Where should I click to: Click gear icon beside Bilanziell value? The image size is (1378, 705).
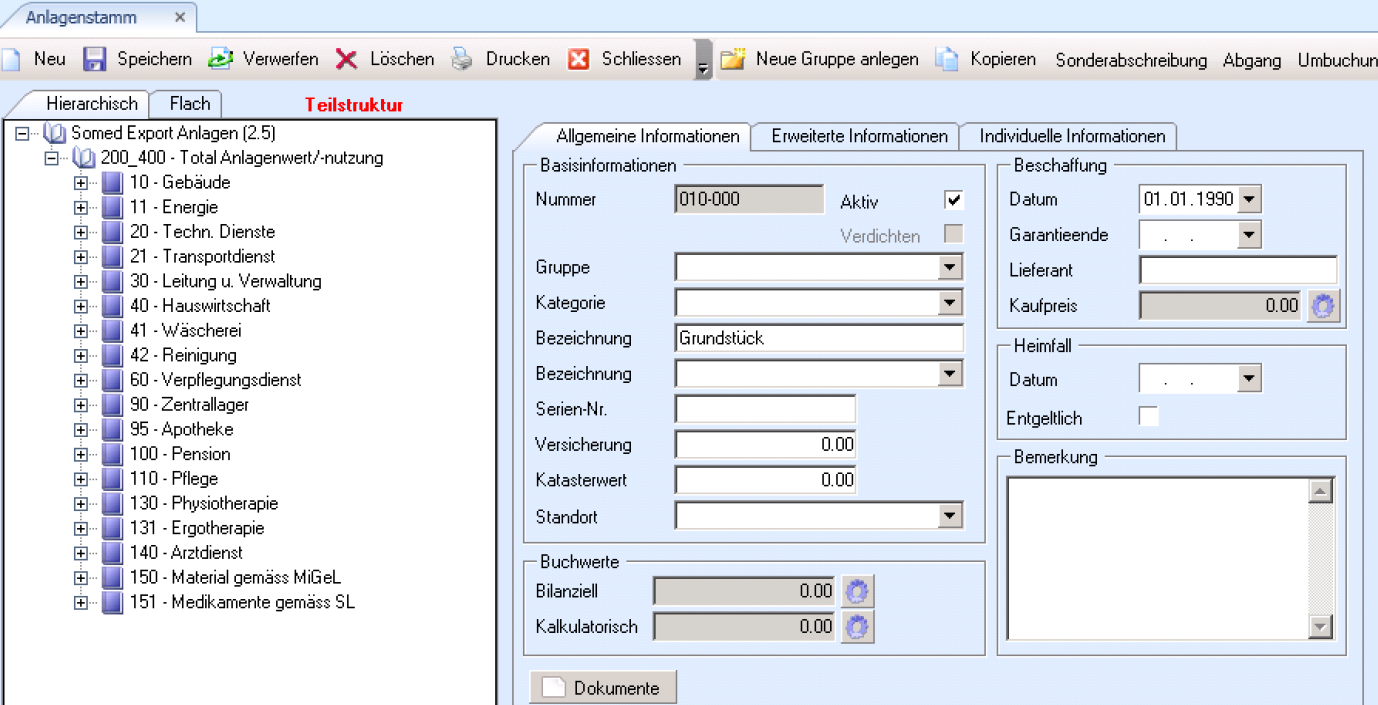pyautogui.click(x=856, y=591)
